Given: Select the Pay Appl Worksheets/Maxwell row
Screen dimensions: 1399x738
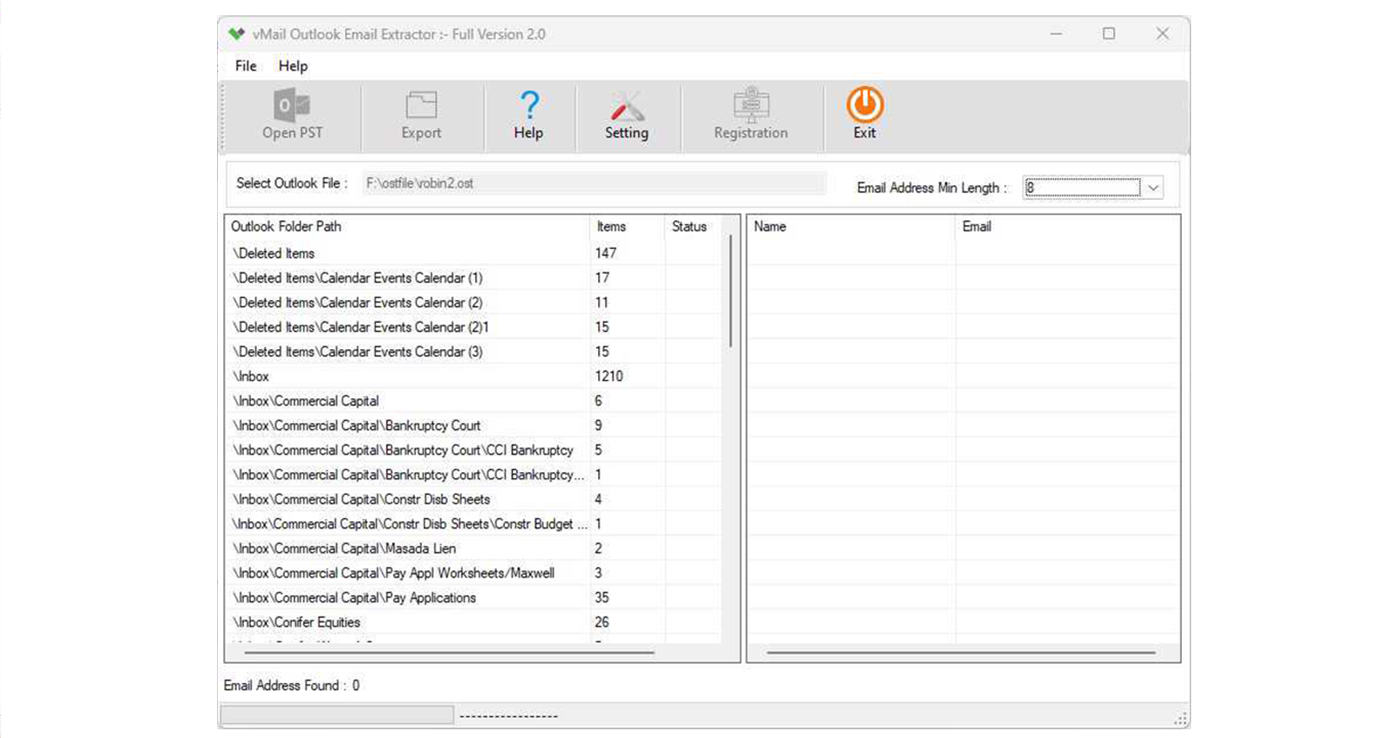Looking at the screenshot, I should 473,573.
